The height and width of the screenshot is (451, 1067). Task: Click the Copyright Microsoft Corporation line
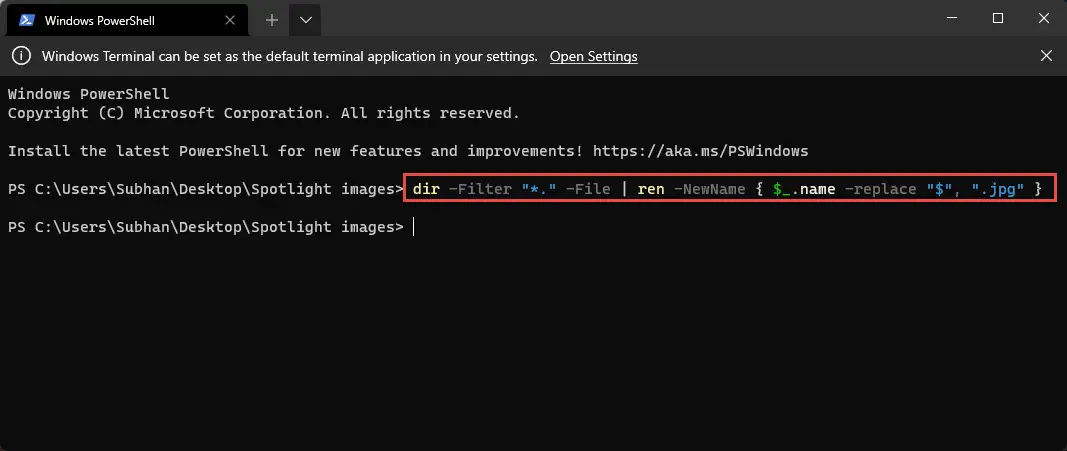263,113
